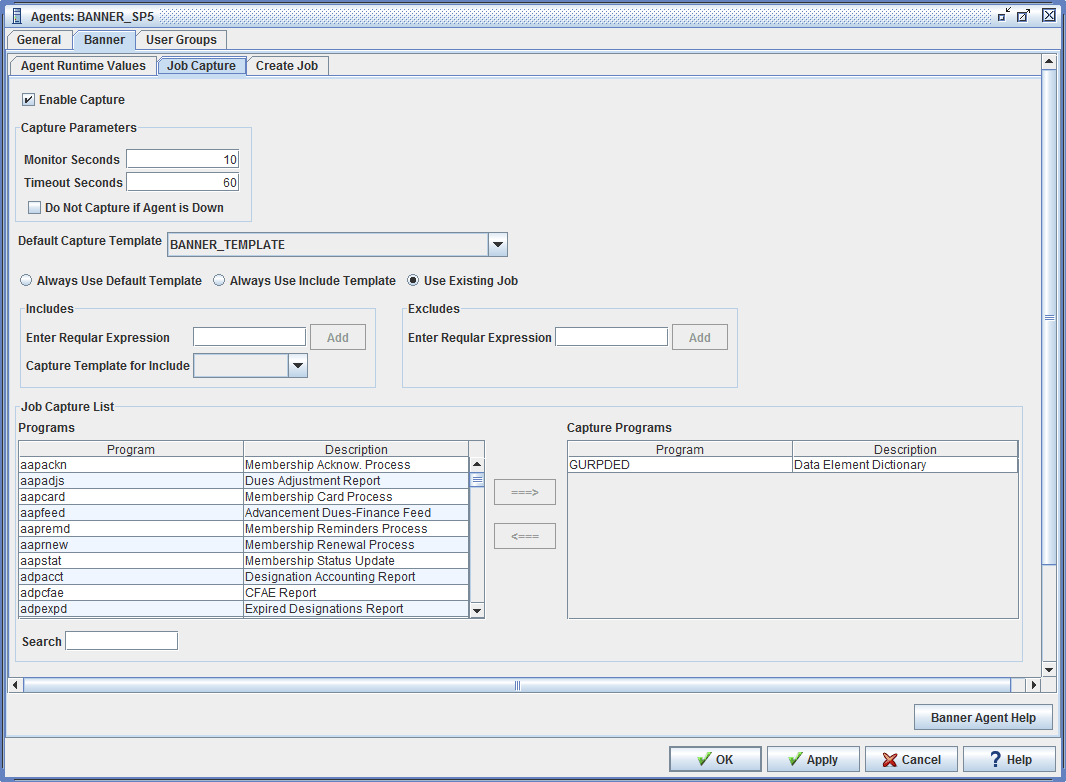Image resolution: width=1066 pixels, height=782 pixels.
Task: Click the Monitor Seconds input field
Action: point(182,159)
